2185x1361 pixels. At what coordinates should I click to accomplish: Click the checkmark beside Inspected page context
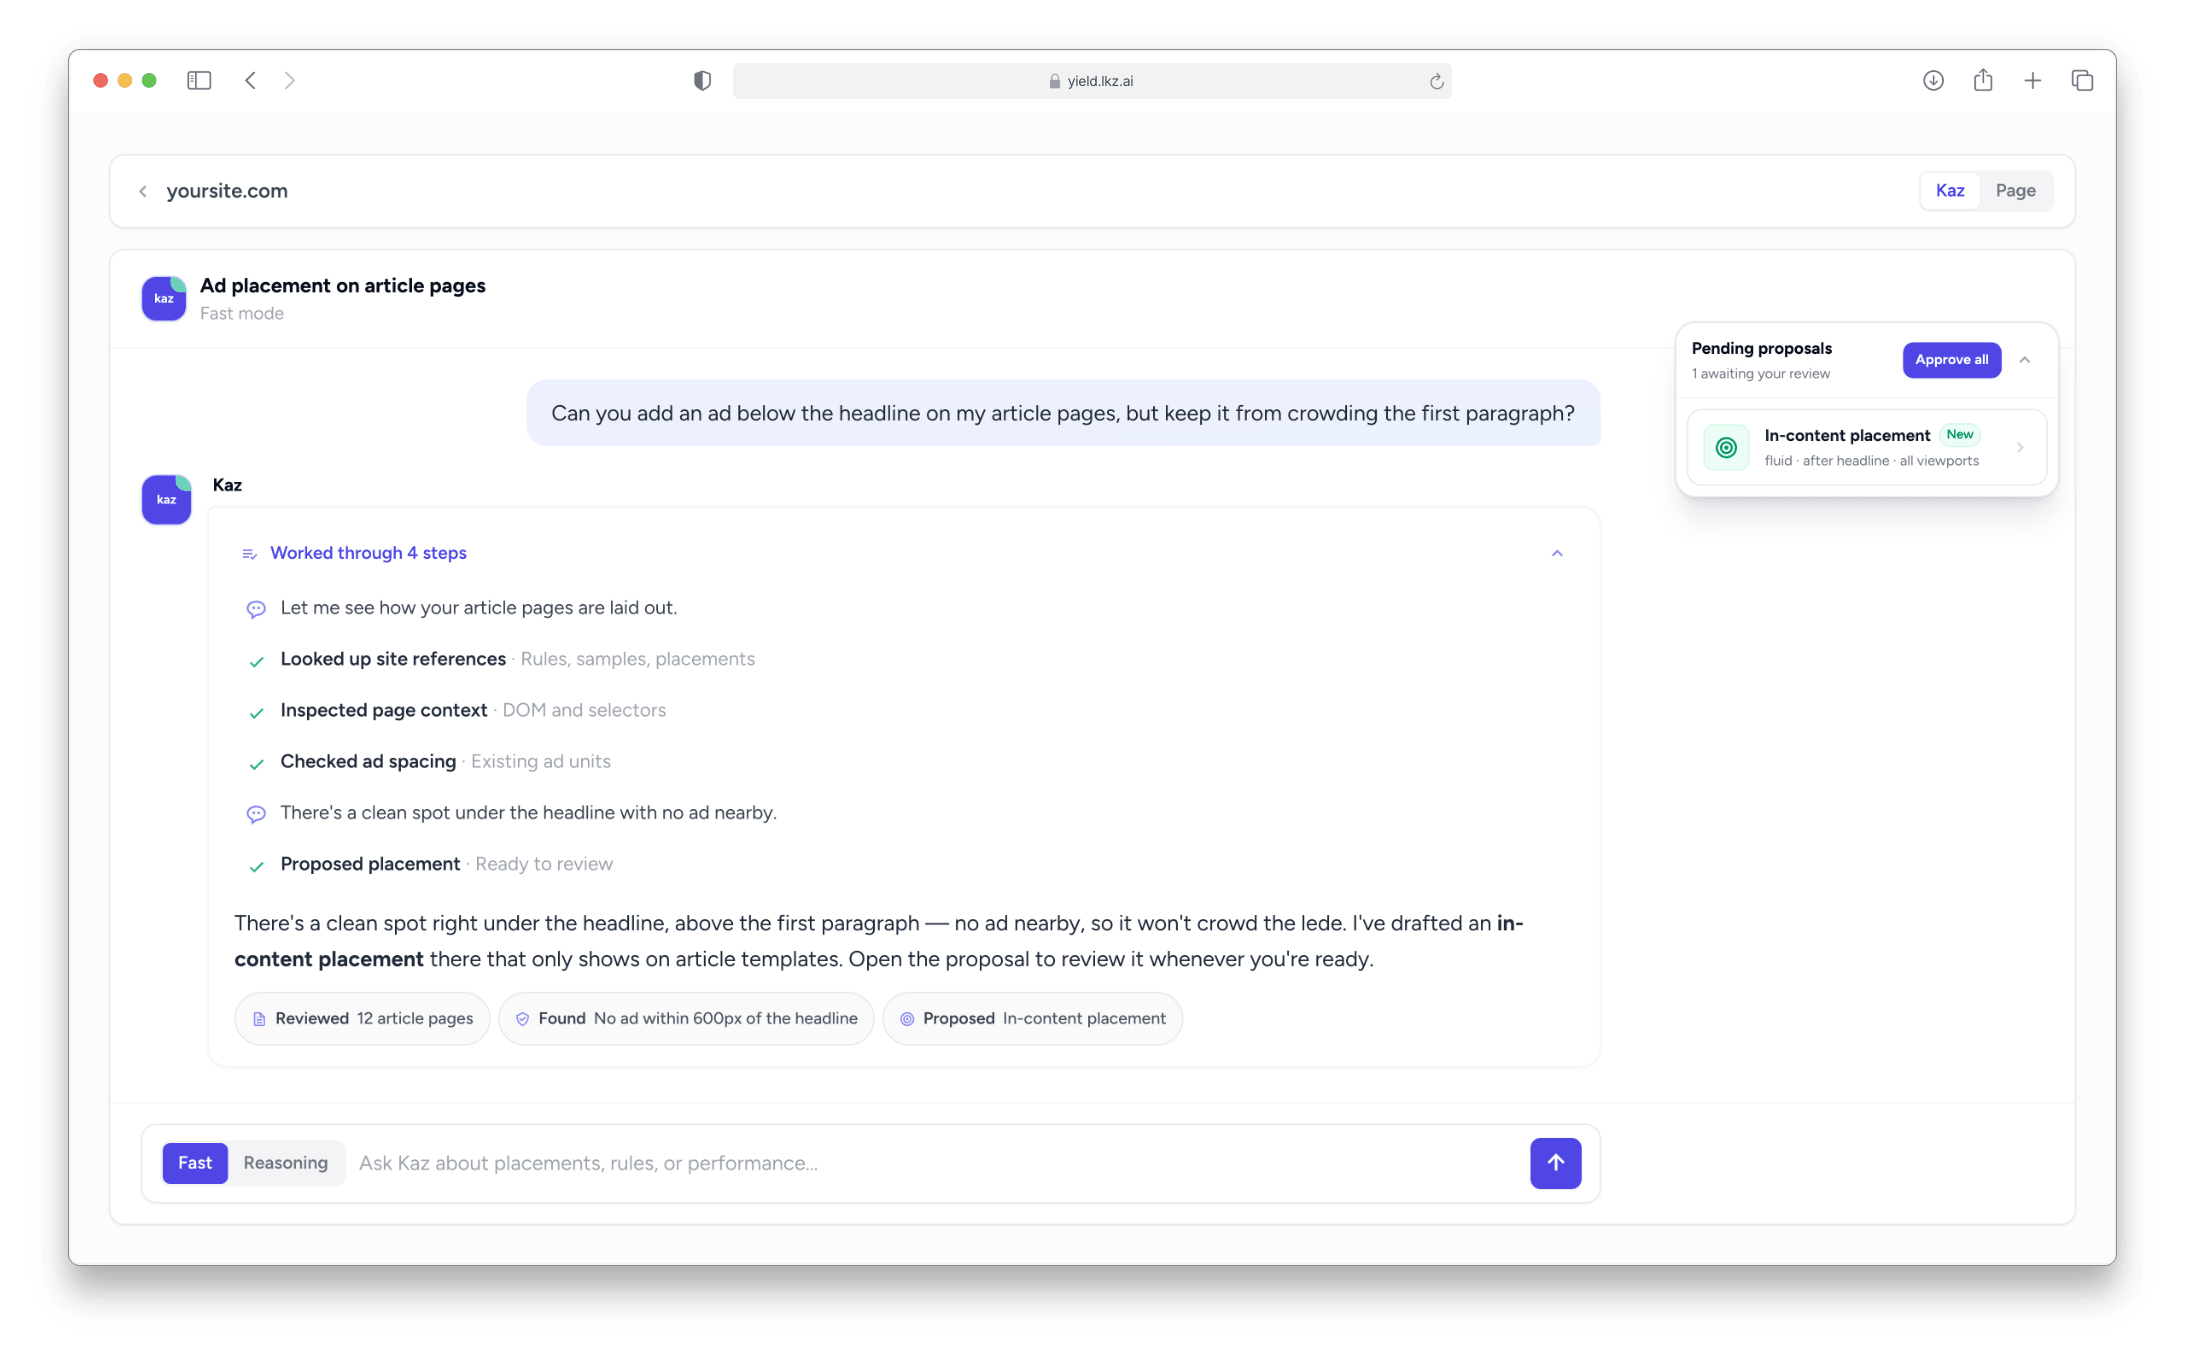pyautogui.click(x=257, y=712)
